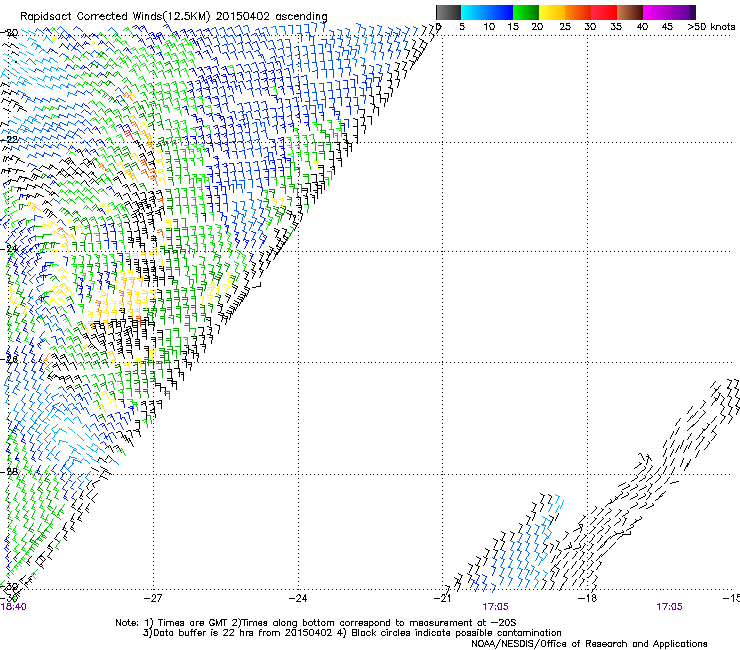Click the '-24' latitude axis label
This screenshot has height=650, width=740.
pyautogui.click(x=9, y=249)
